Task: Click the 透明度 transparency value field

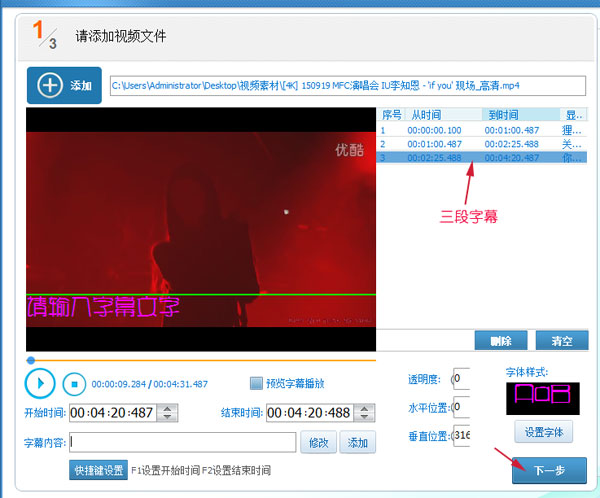Action: tap(460, 379)
